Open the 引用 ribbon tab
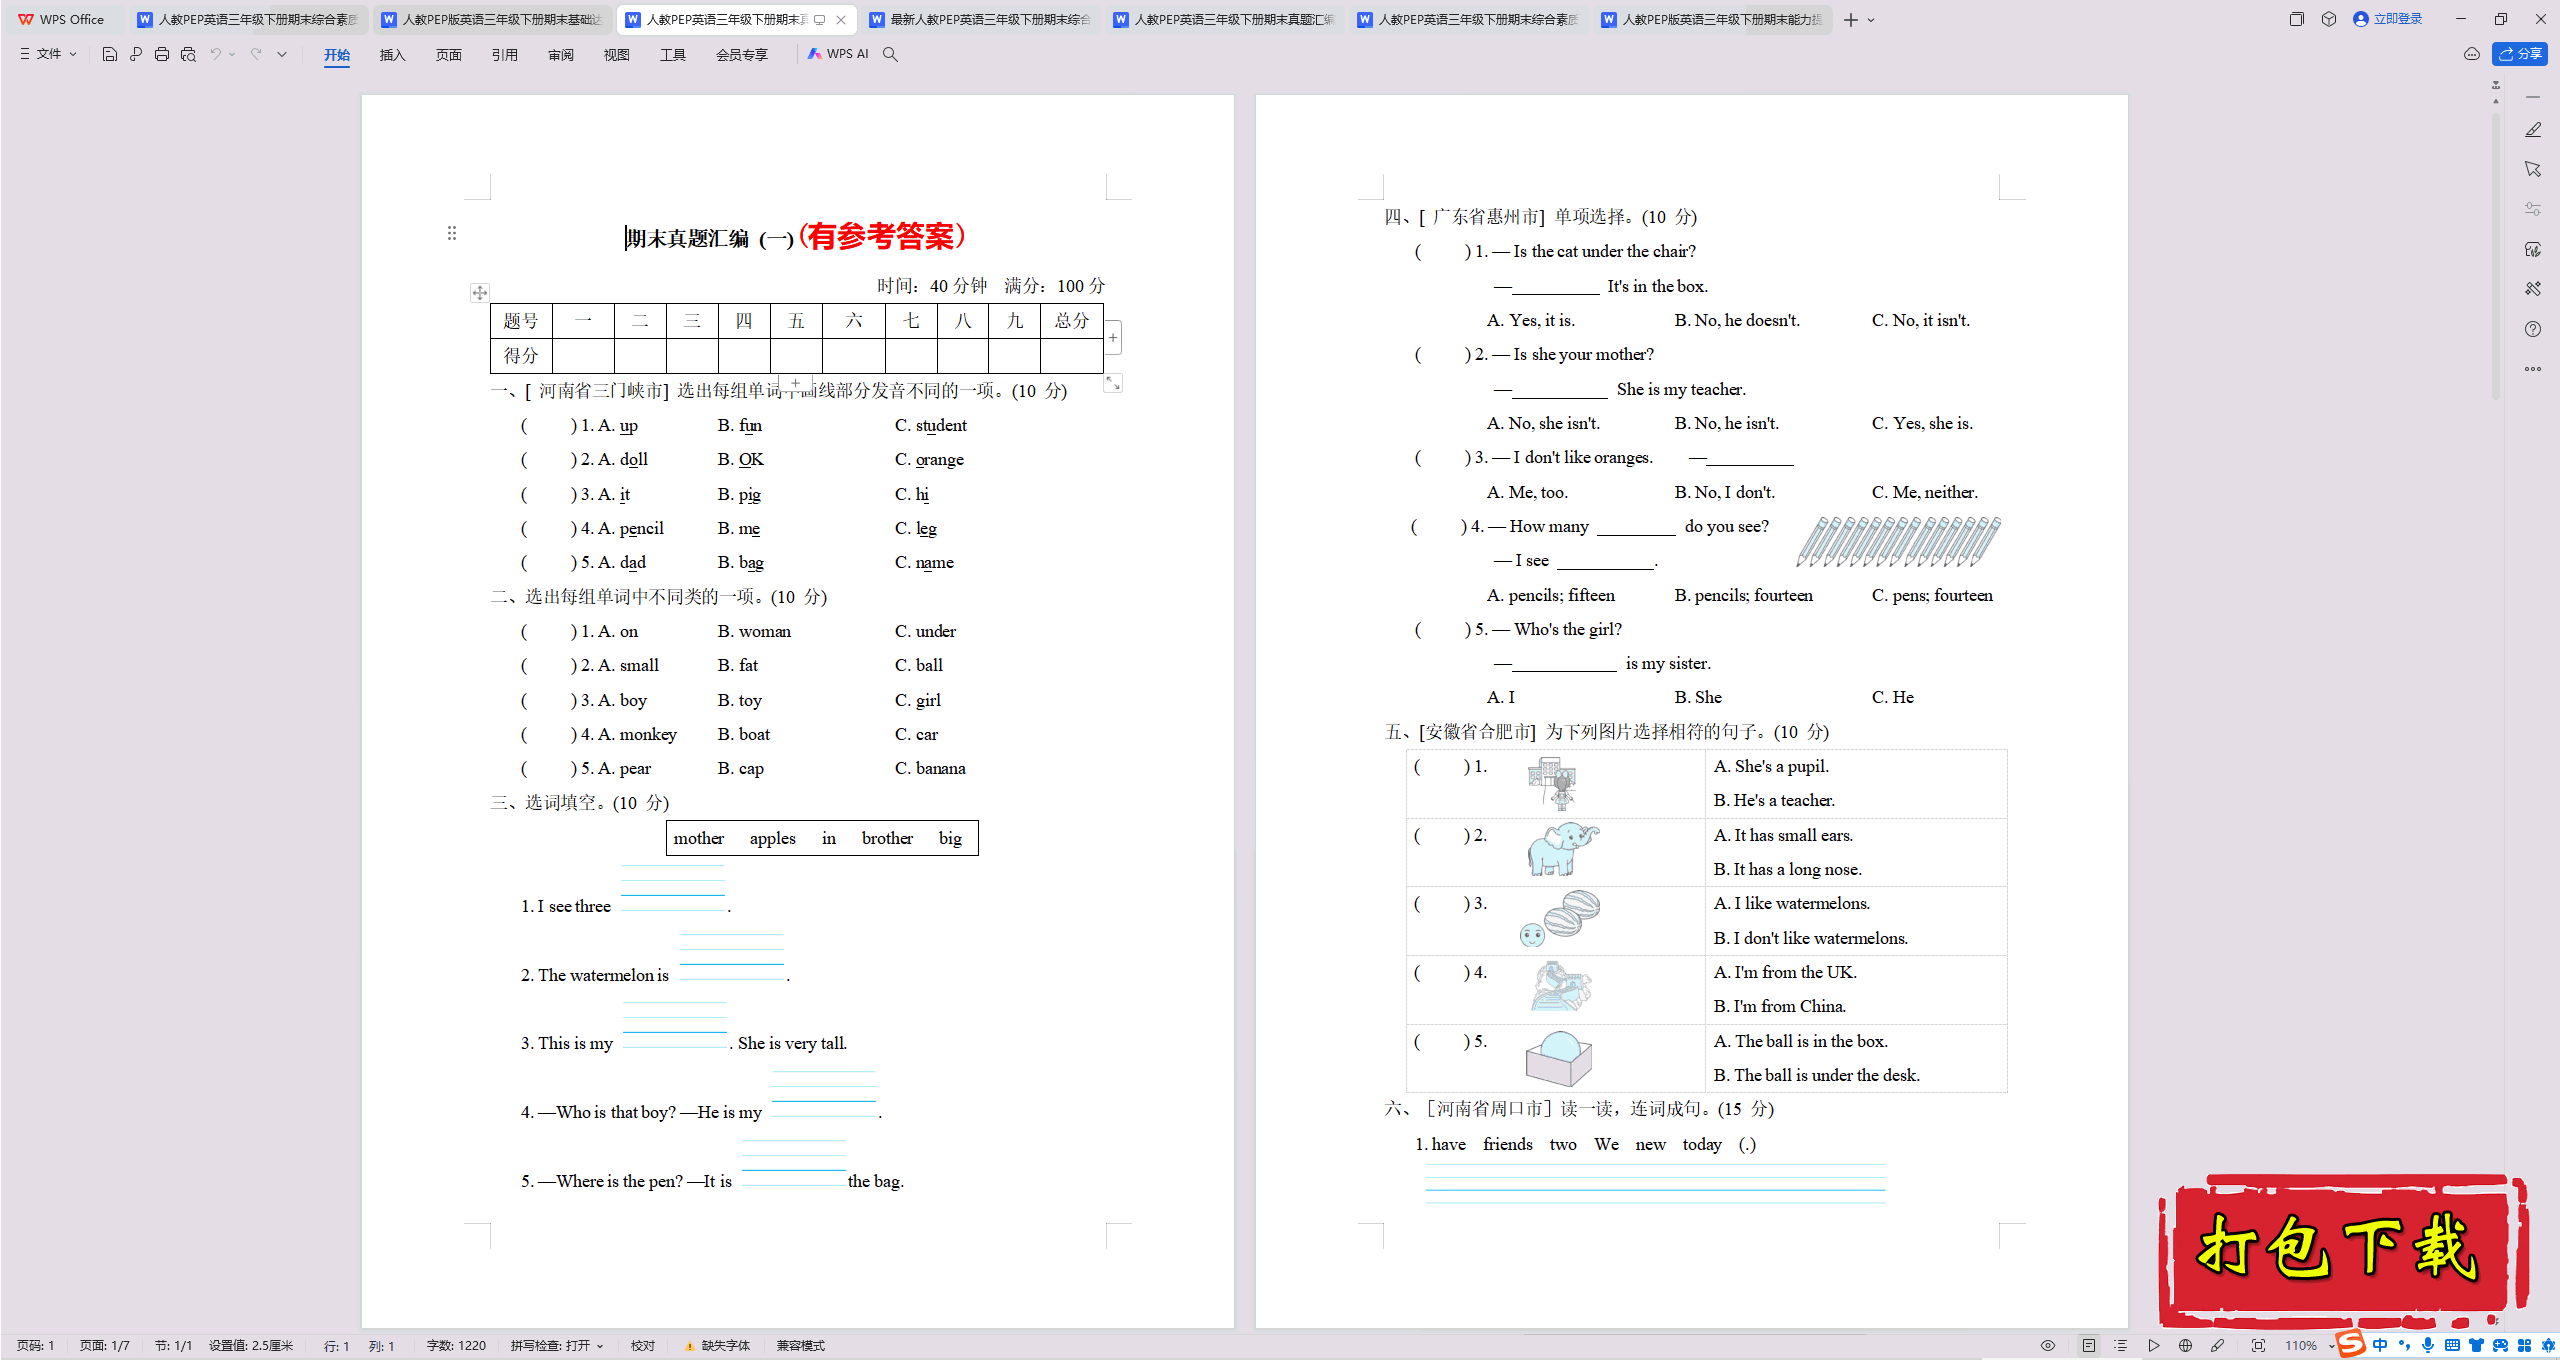The image size is (2560, 1360). tap(505, 55)
